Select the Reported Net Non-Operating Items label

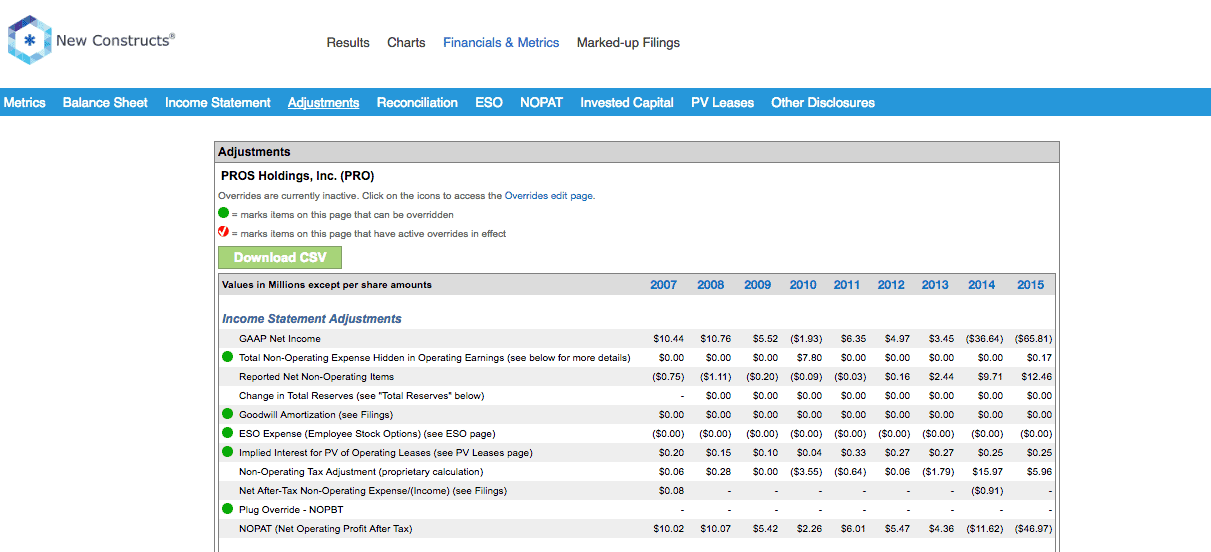pos(316,377)
